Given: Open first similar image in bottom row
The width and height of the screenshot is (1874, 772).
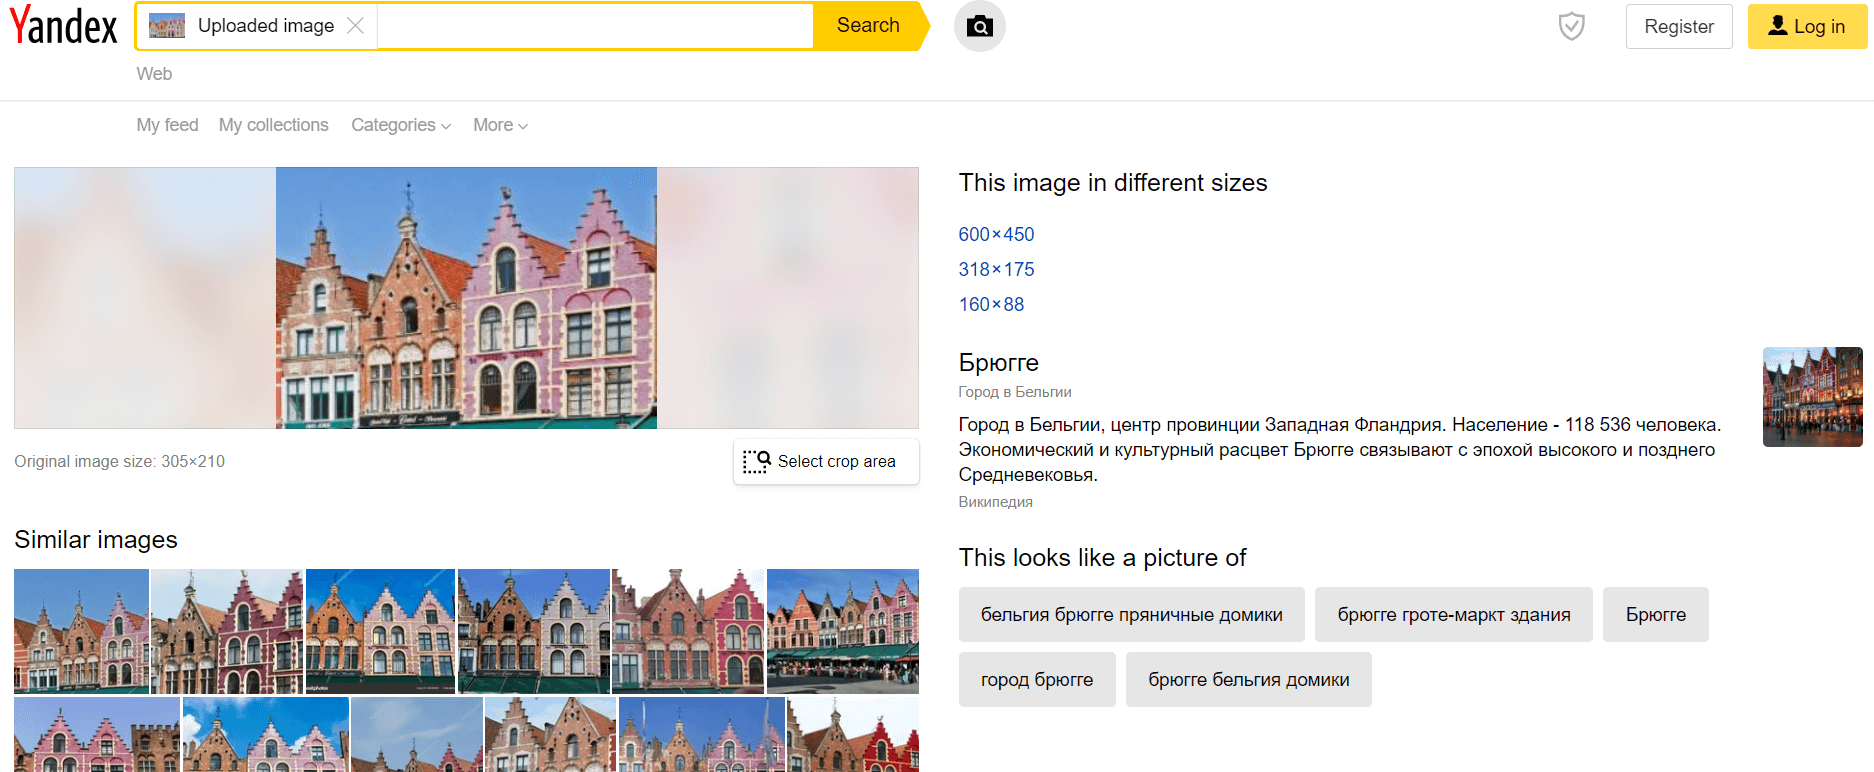Looking at the screenshot, I should click(97, 734).
